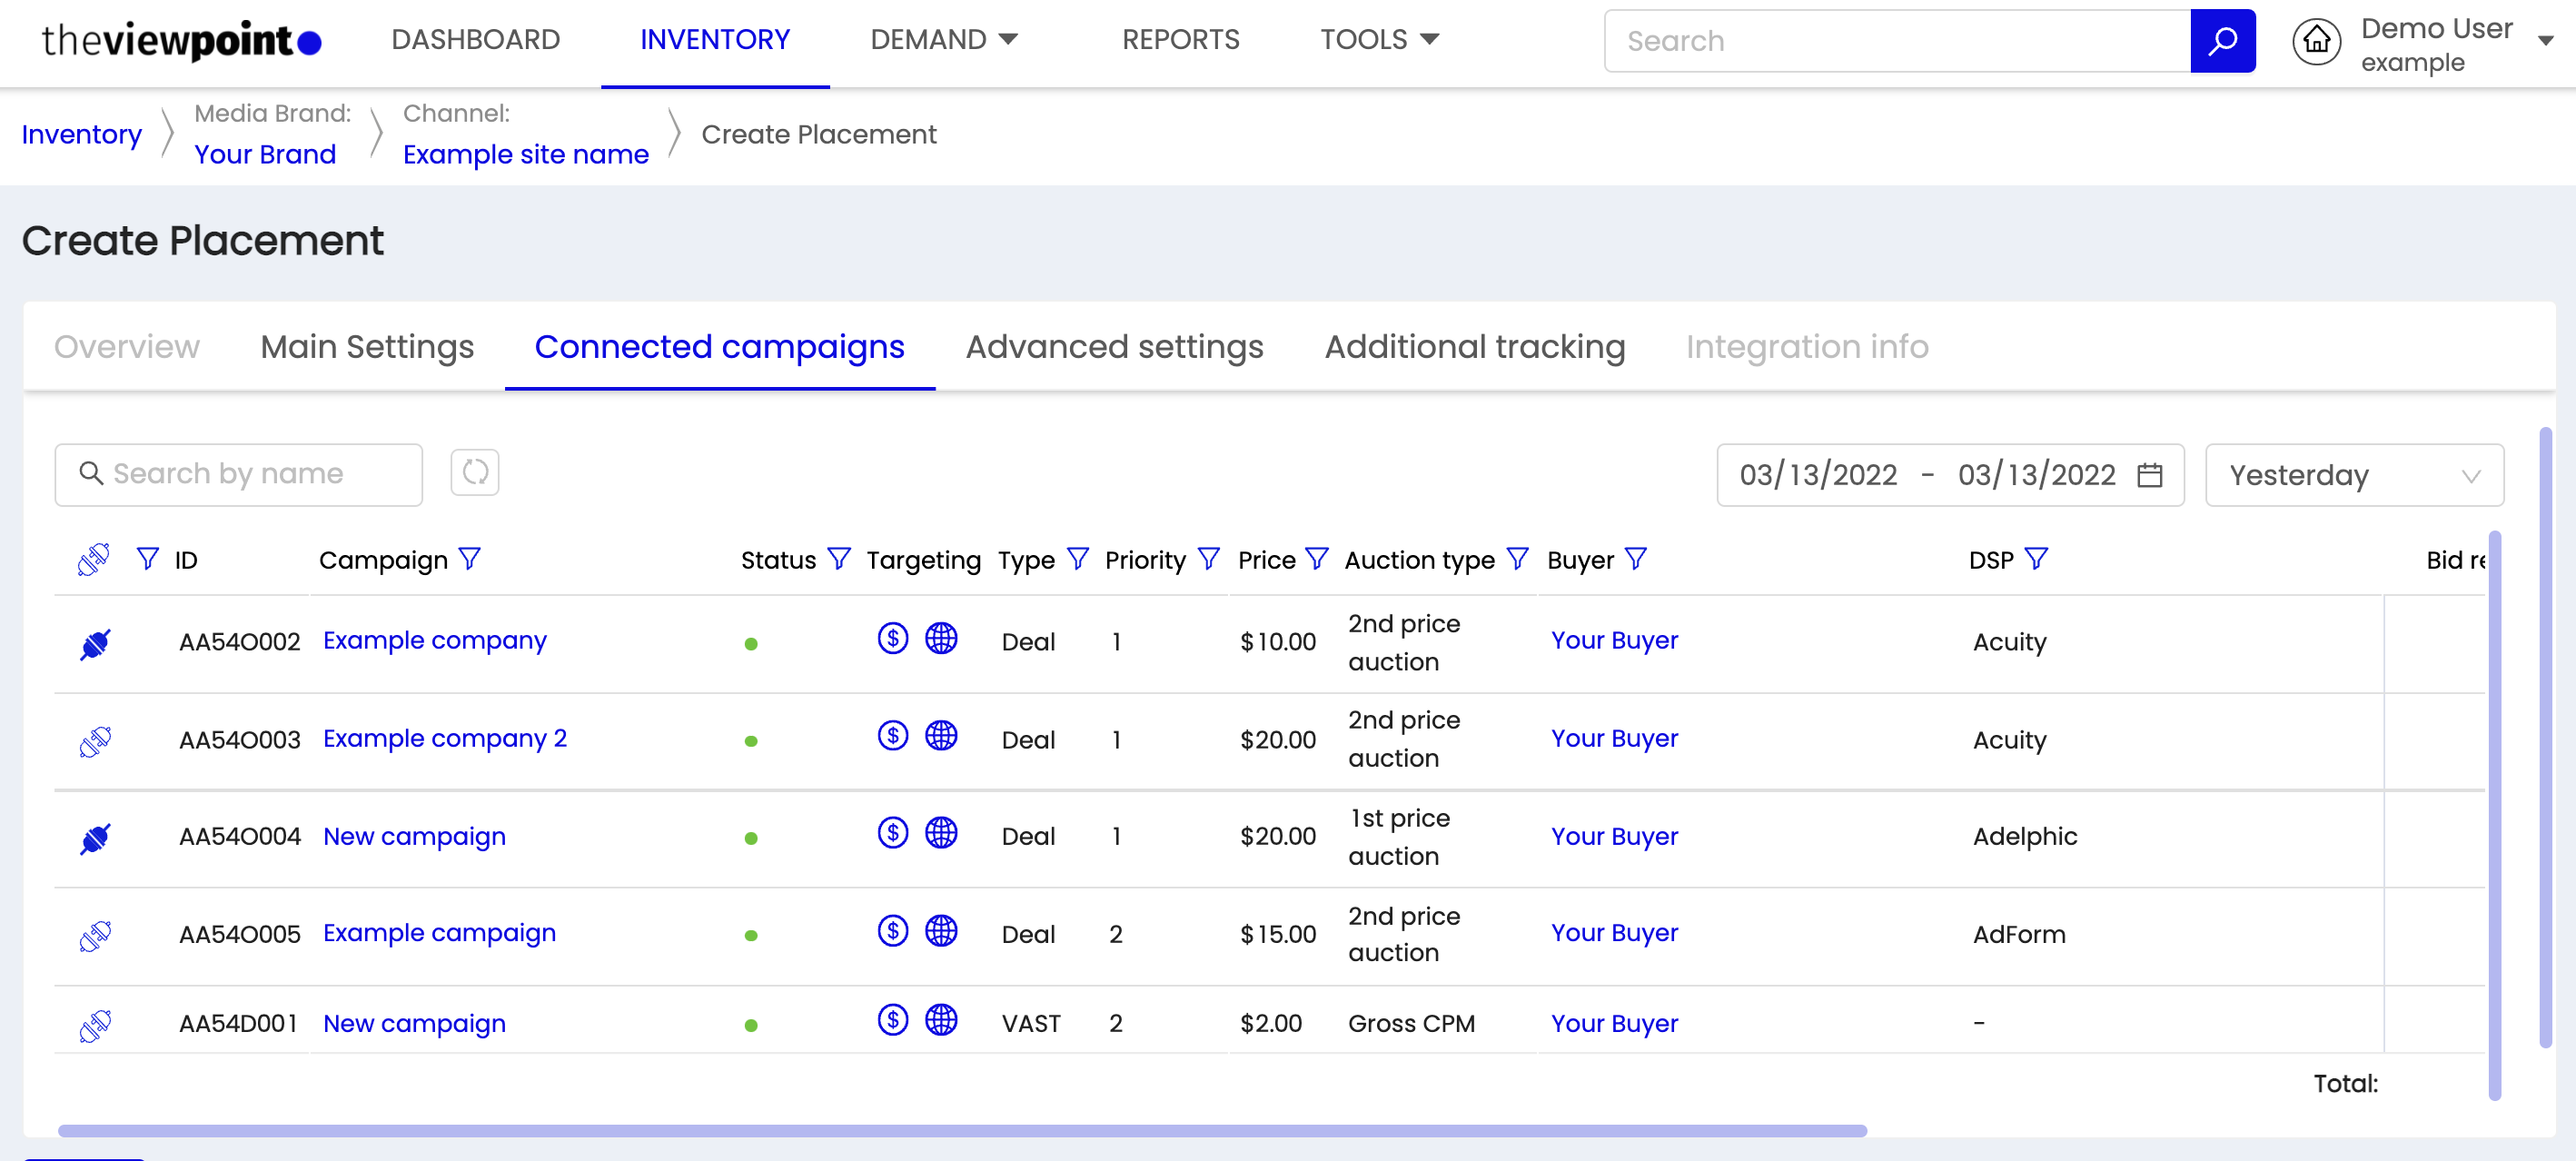Disconnect campaign AA540004 via plug toggle
This screenshot has width=2576, height=1161.
tap(95, 838)
